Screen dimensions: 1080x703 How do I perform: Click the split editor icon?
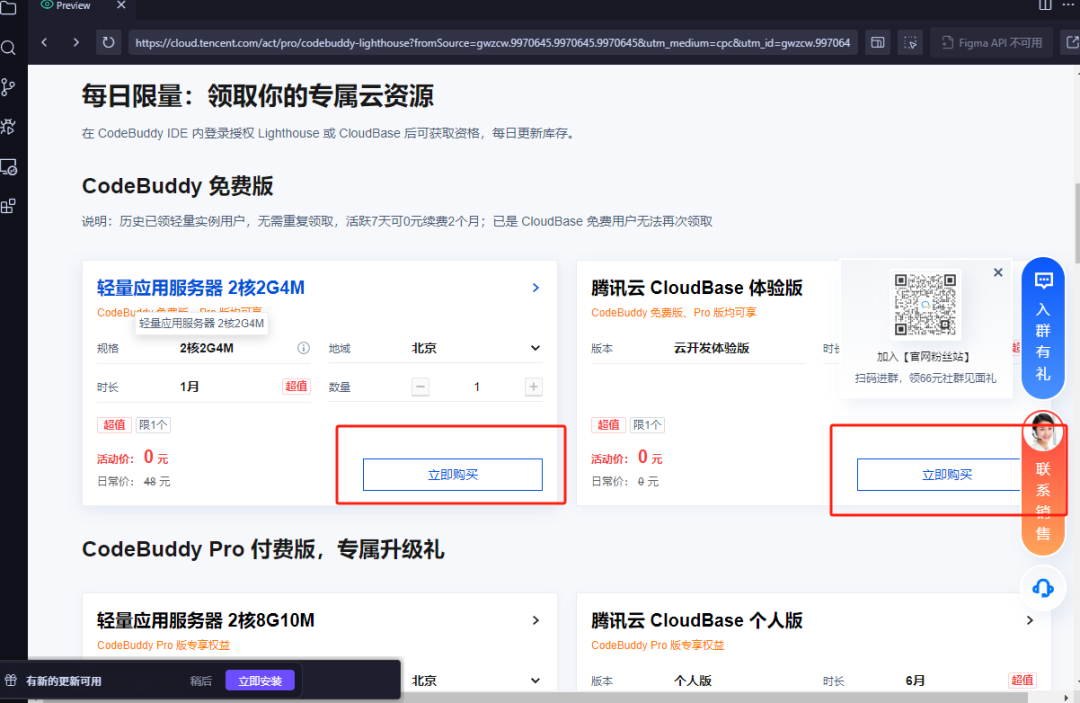(1045, 5)
